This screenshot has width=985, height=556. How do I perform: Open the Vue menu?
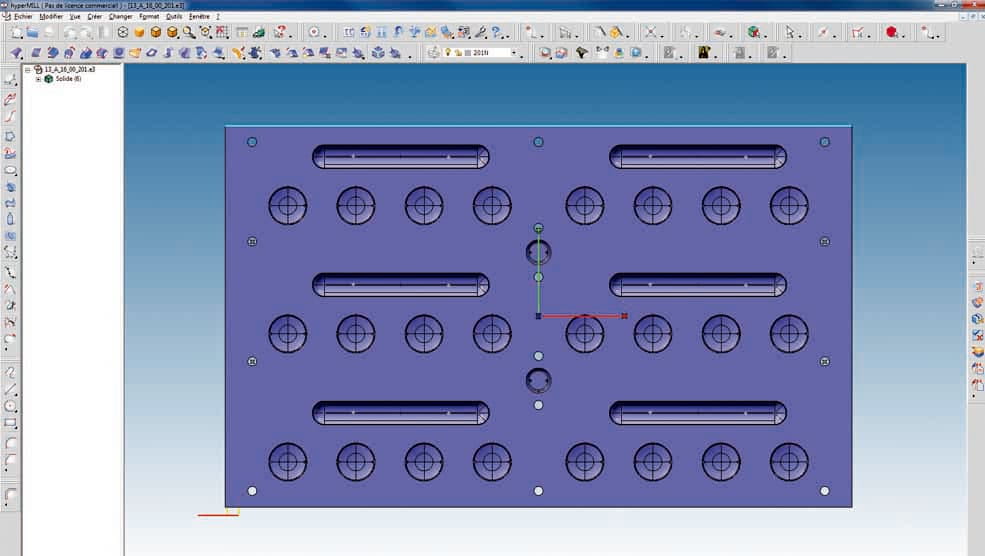75,16
